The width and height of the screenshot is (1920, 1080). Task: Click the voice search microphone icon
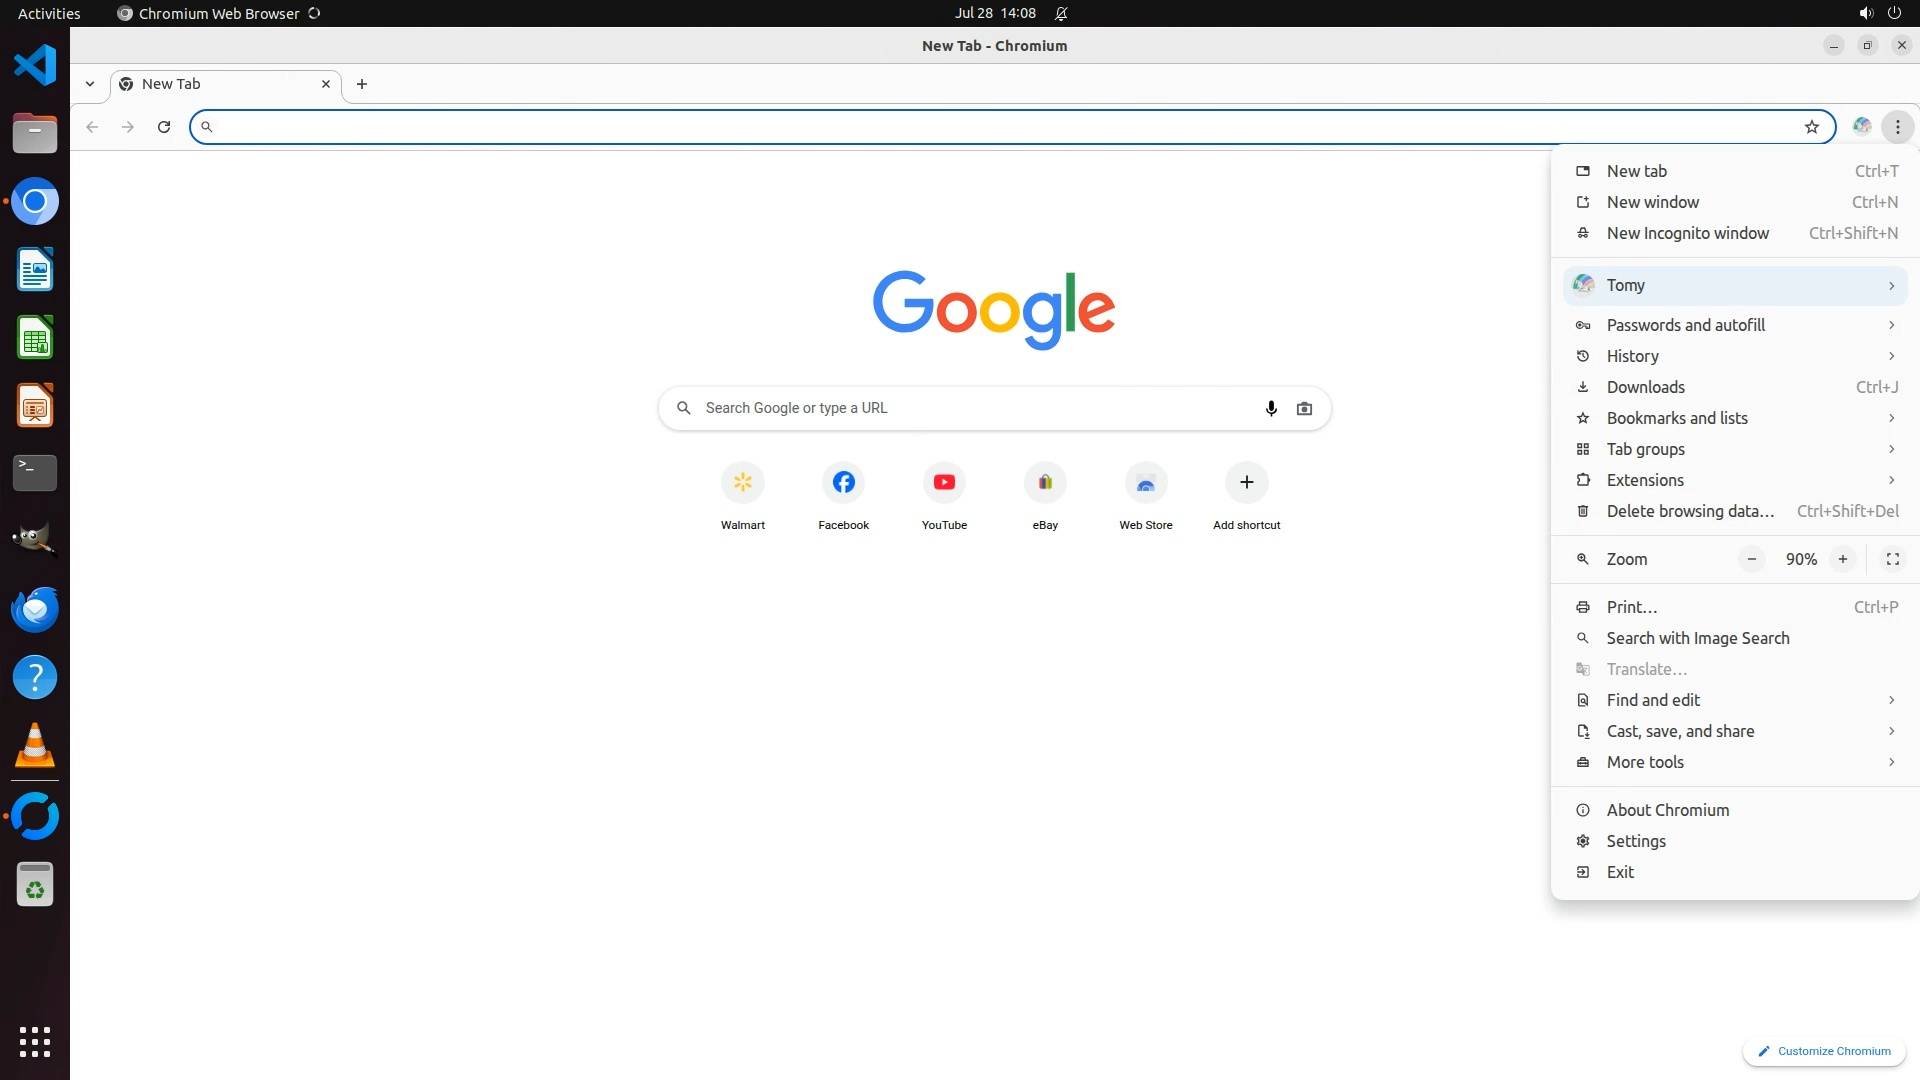tap(1271, 408)
